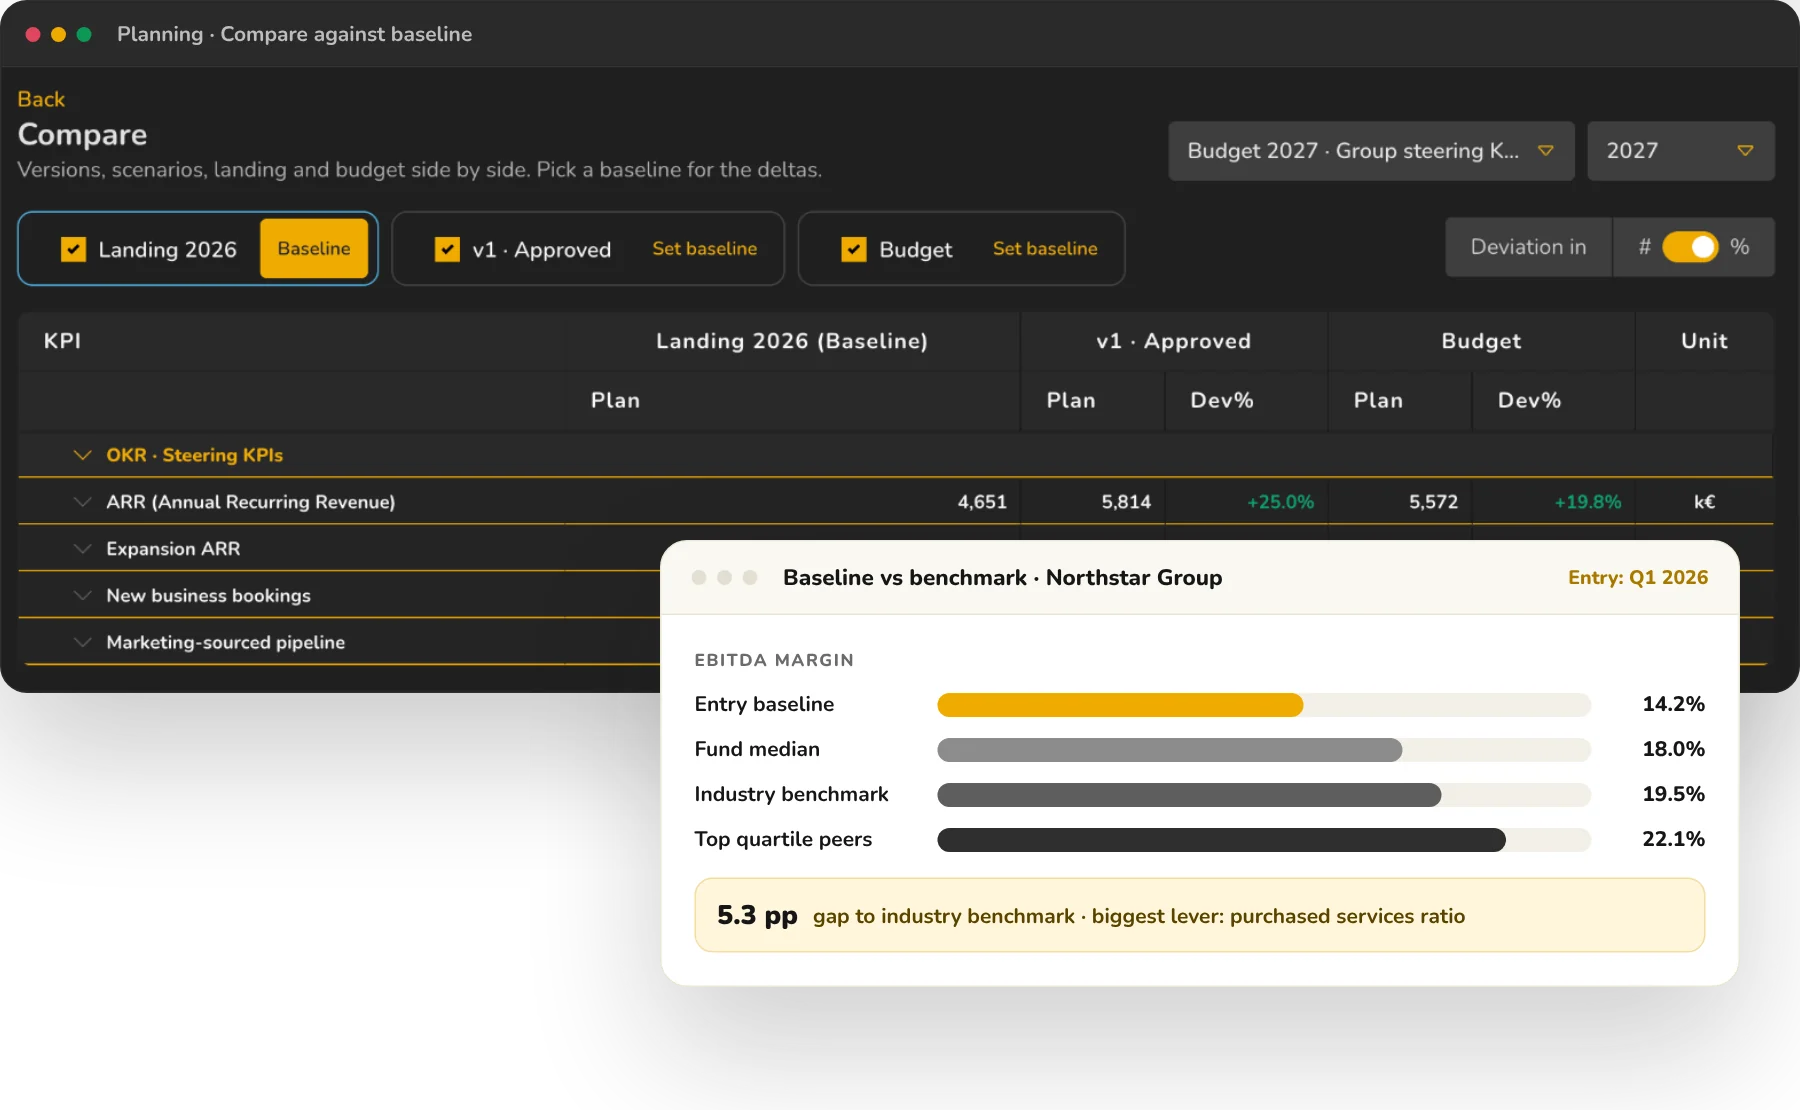Select the % deviation unit symbol
The width and height of the screenshot is (1800, 1110).
1740,247
